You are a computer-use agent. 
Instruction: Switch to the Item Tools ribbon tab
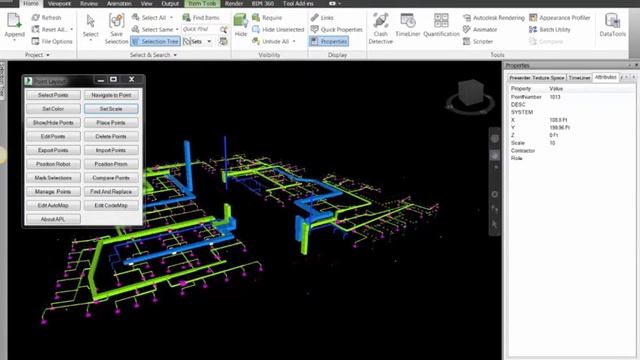pos(202,4)
